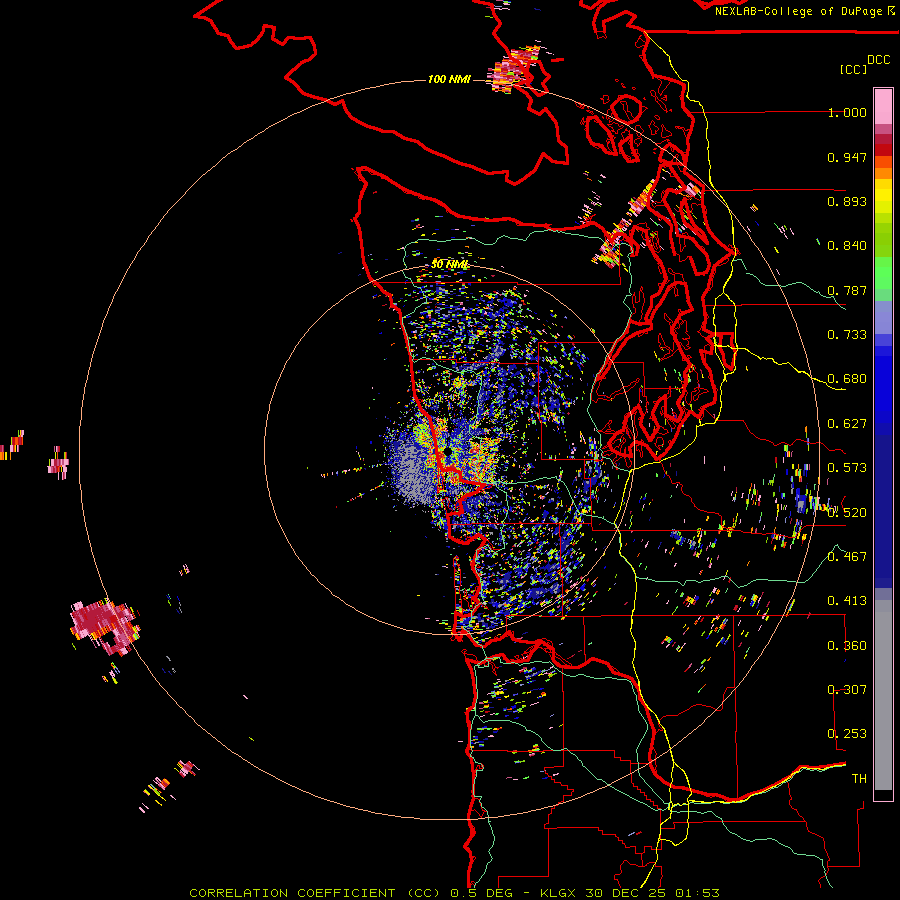Select the 0.893 scale value
The width and height of the screenshot is (900, 900).
point(847,201)
